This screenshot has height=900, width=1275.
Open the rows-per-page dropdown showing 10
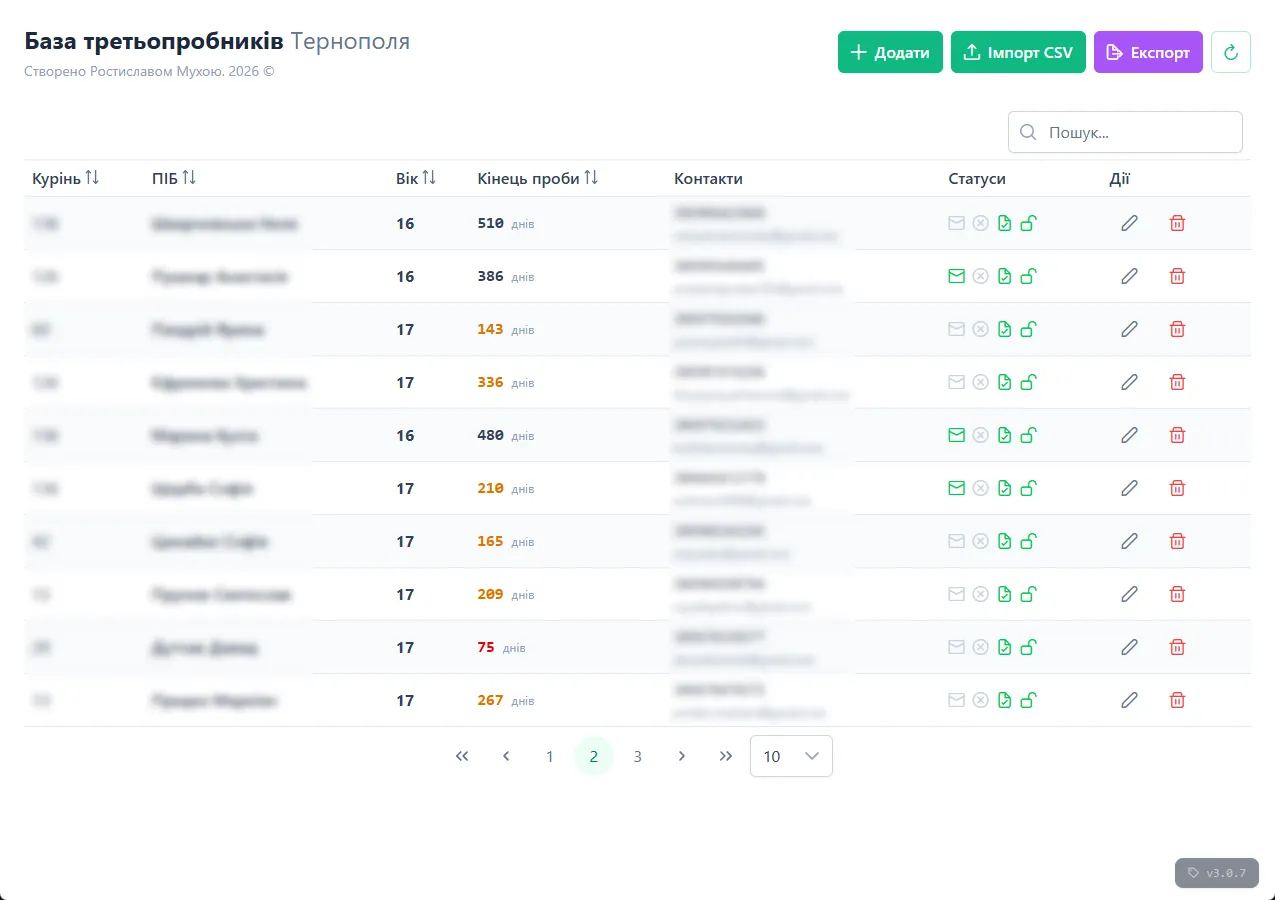point(791,756)
